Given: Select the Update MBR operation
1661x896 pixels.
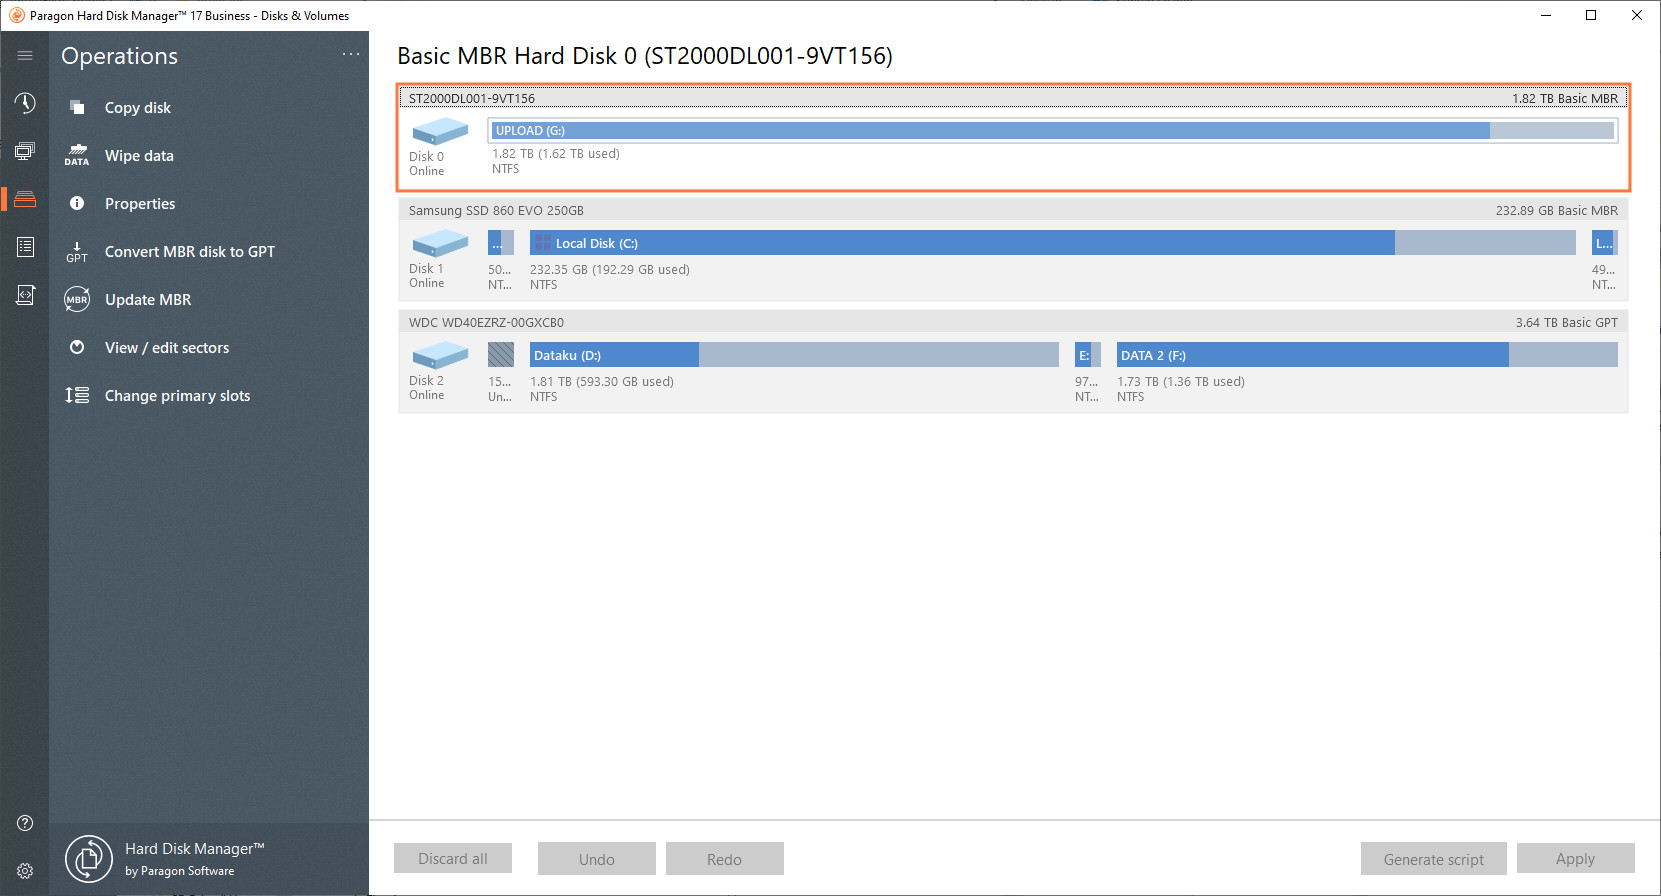Looking at the screenshot, I should (x=147, y=300).
